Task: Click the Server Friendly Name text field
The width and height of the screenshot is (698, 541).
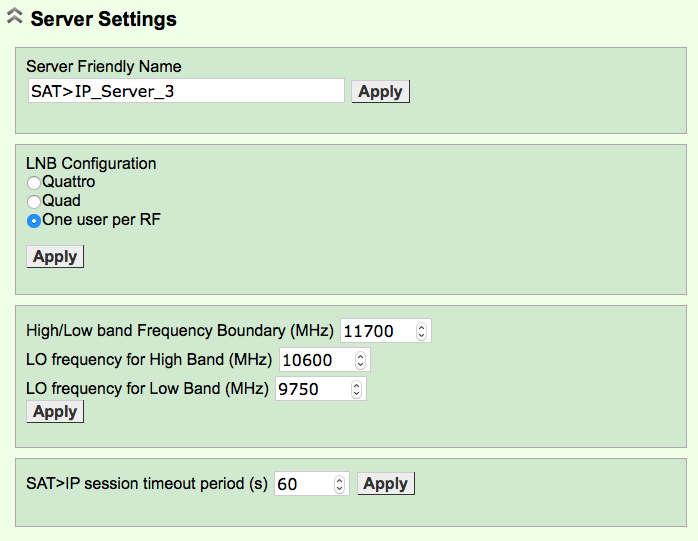Action: (186, 91)
